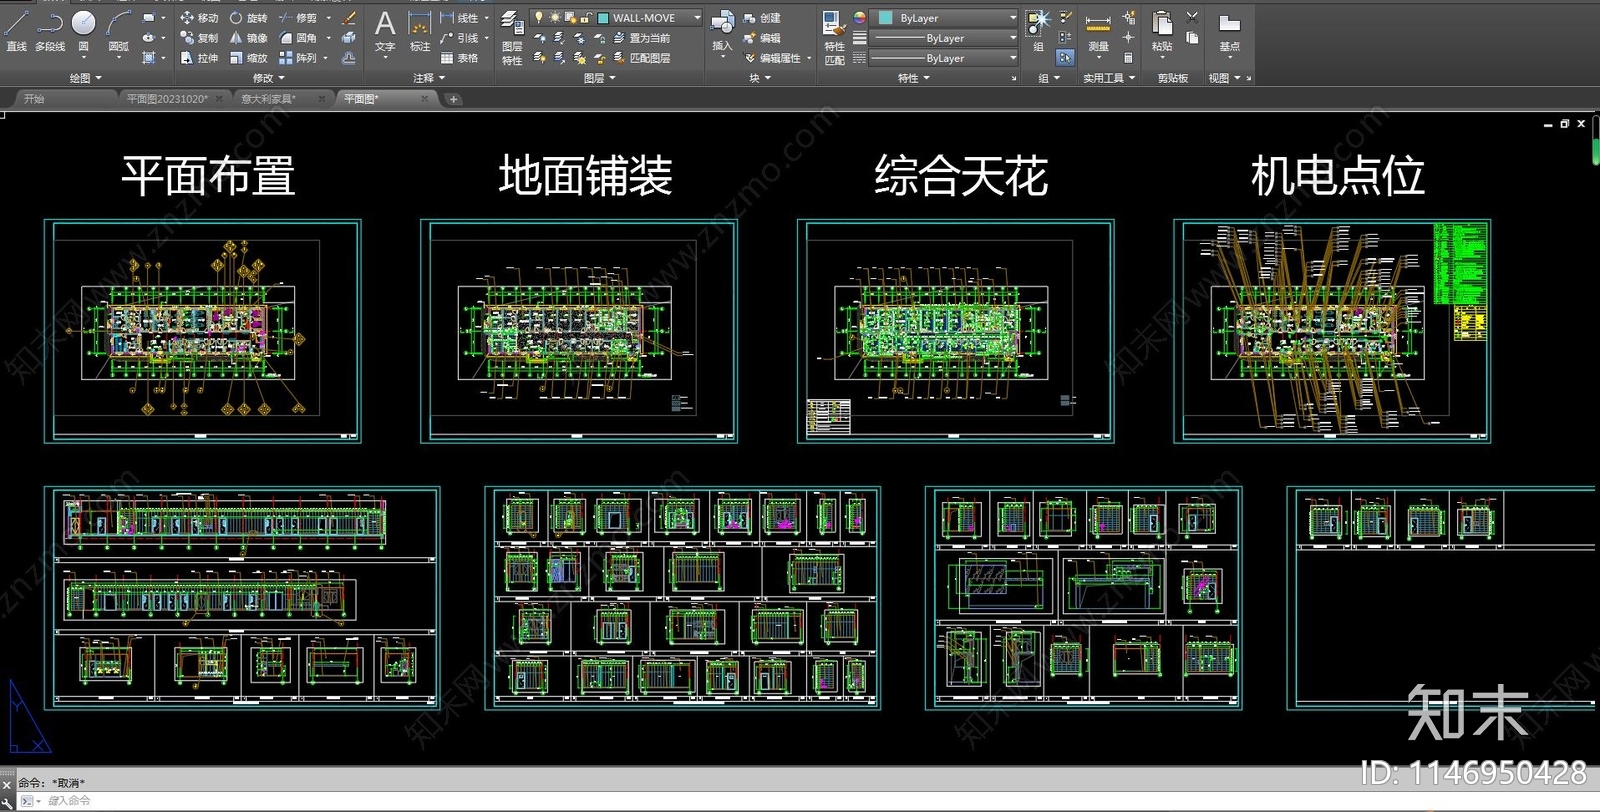
Task: Toggle the layer on/off lightbulb
Action: click(x=538, y=18)
